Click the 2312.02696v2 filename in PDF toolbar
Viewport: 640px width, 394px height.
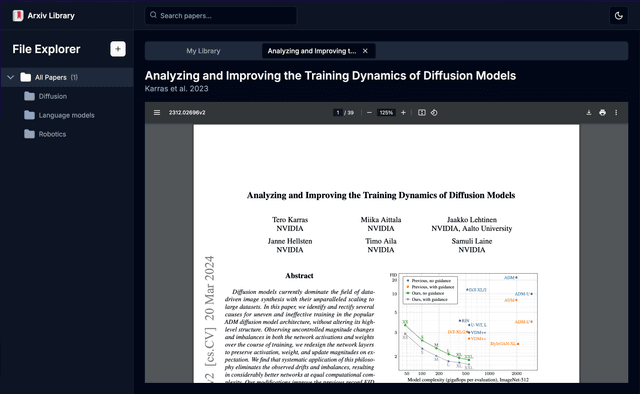tap(187, 113)
